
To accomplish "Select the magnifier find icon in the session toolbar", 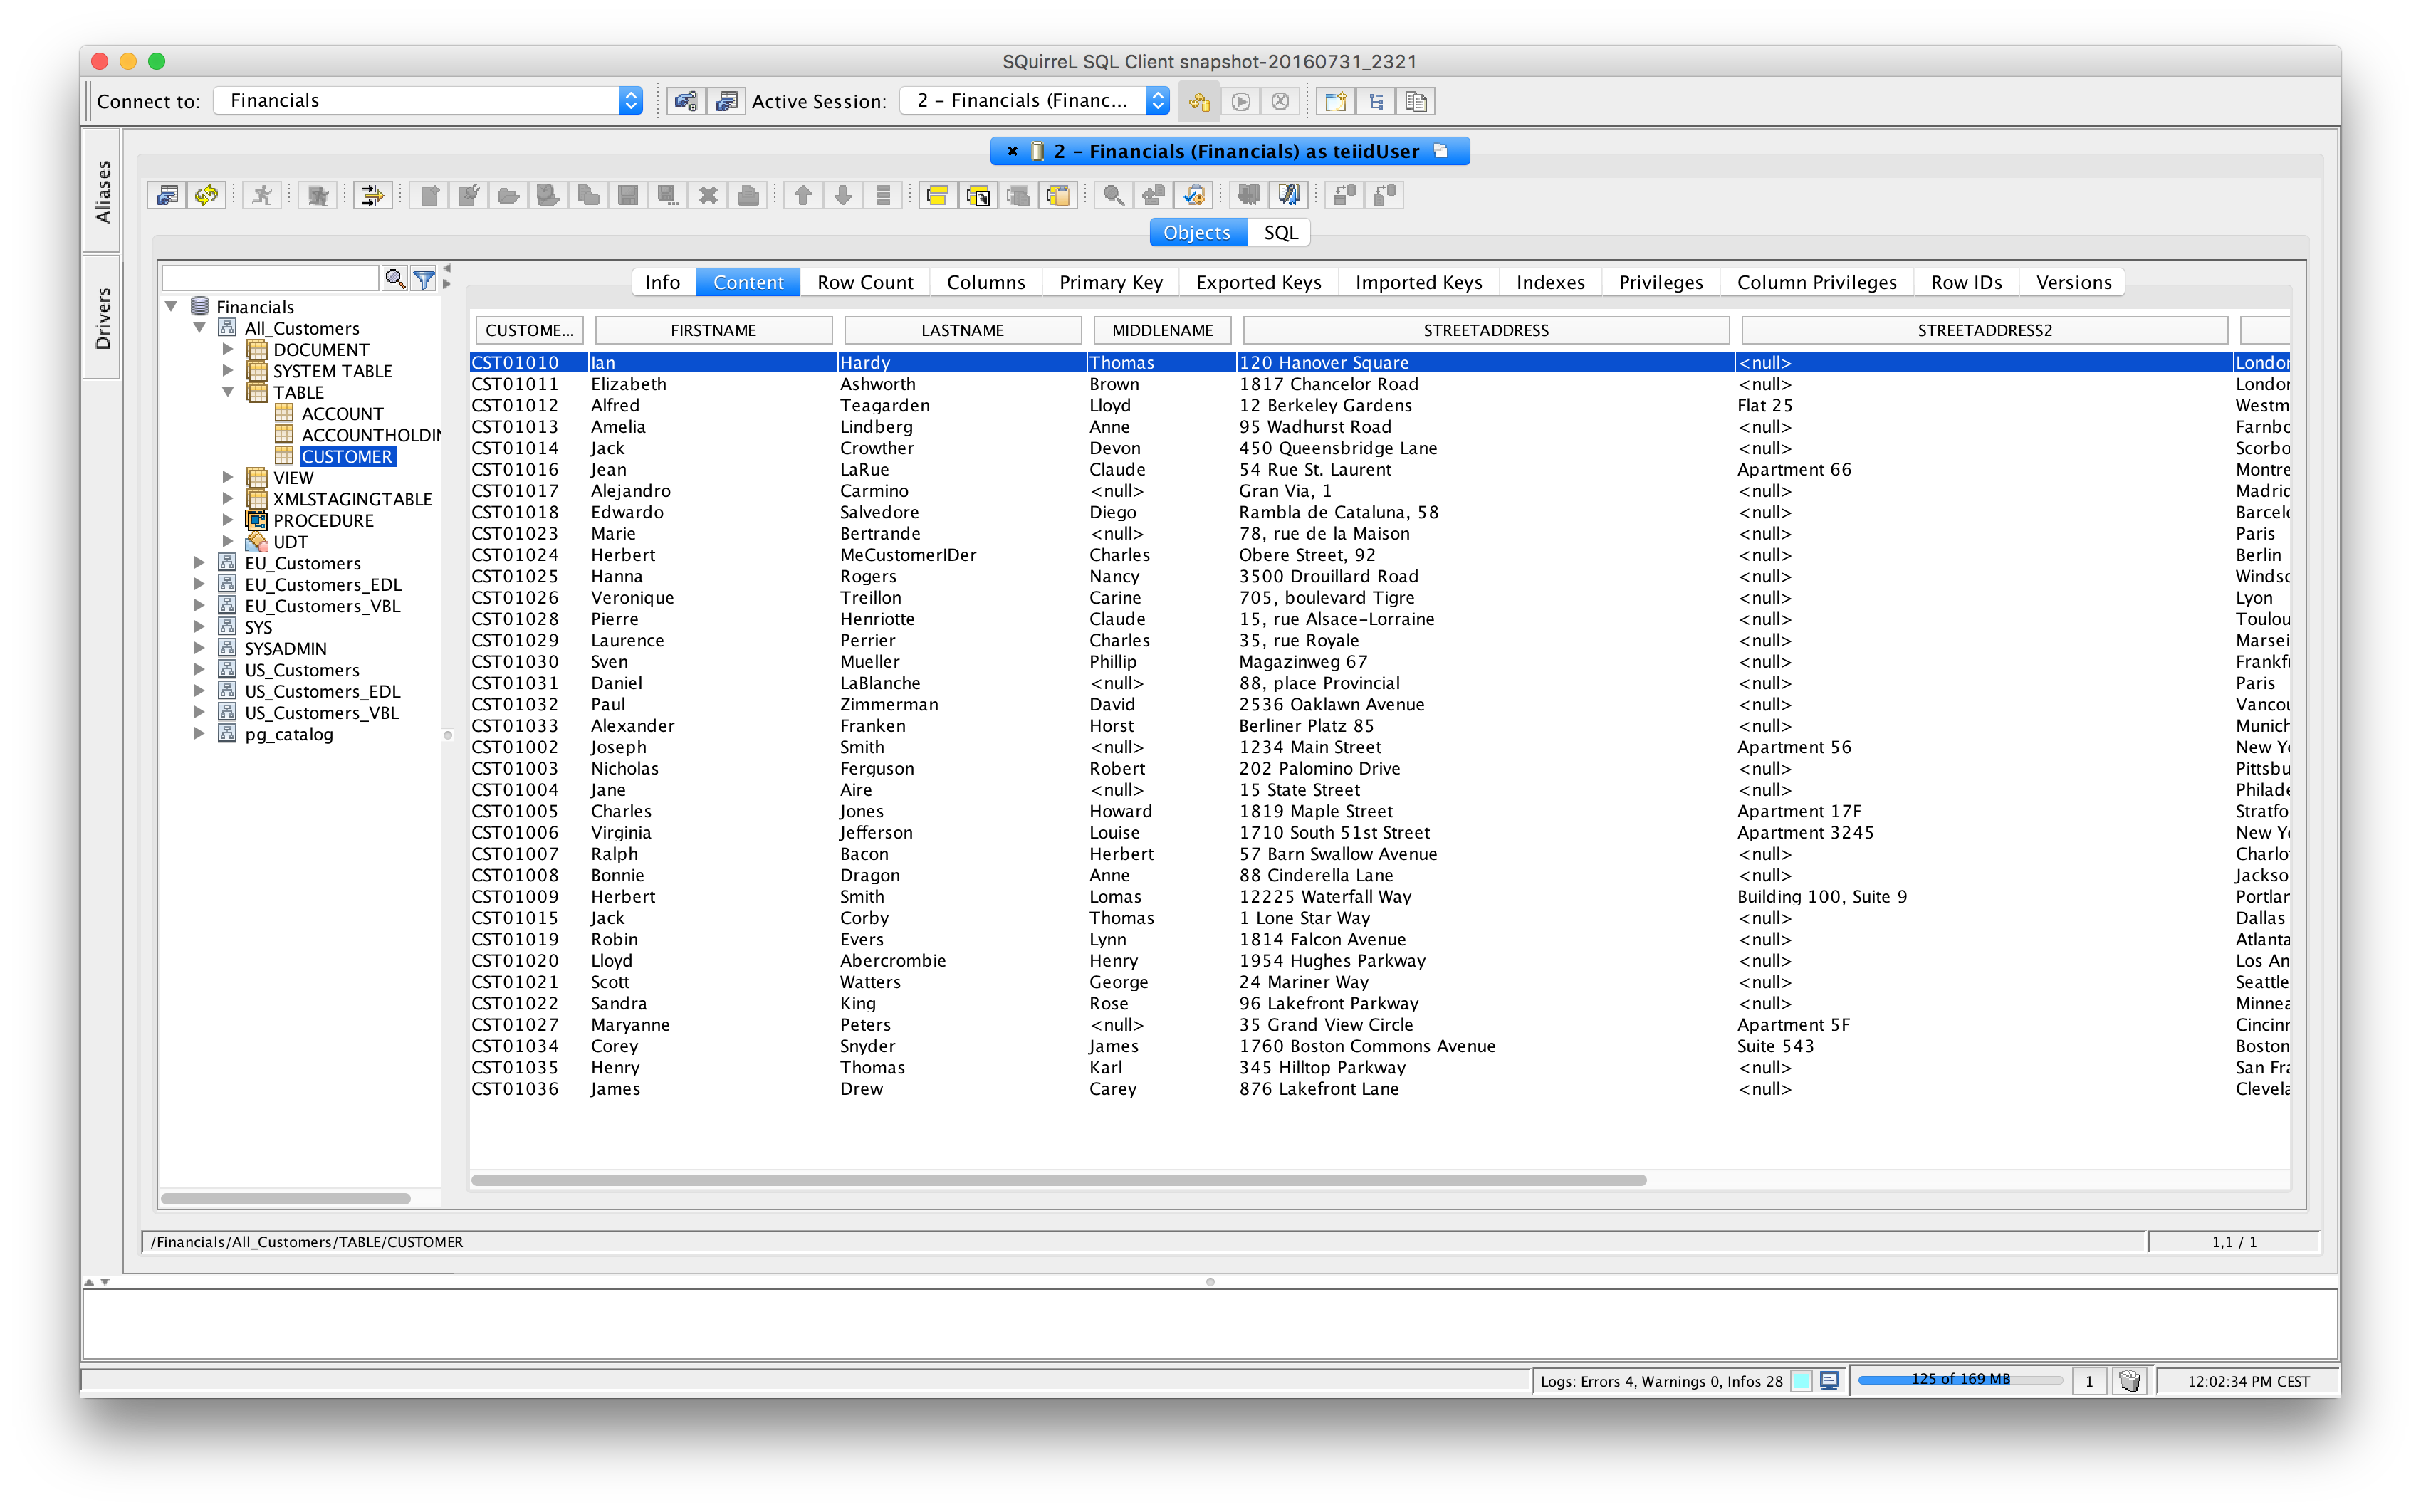I will point(1113,195).
